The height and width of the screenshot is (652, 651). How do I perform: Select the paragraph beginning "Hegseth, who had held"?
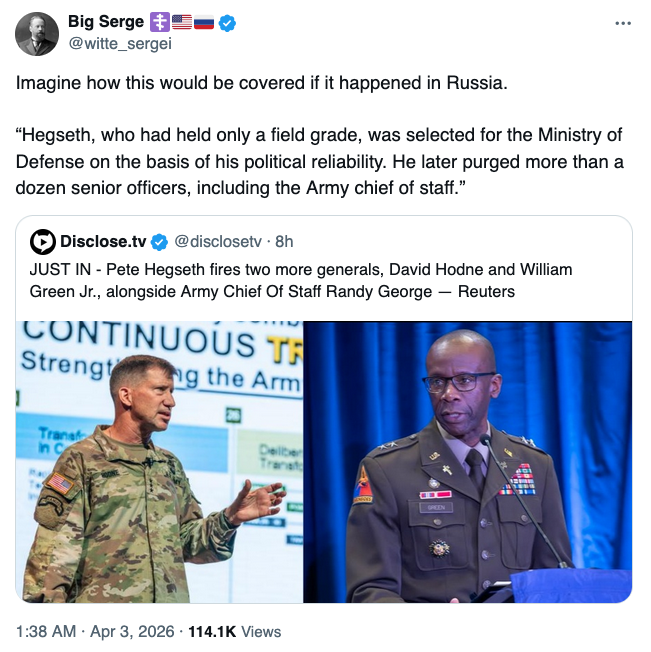(x=320, y=161)
